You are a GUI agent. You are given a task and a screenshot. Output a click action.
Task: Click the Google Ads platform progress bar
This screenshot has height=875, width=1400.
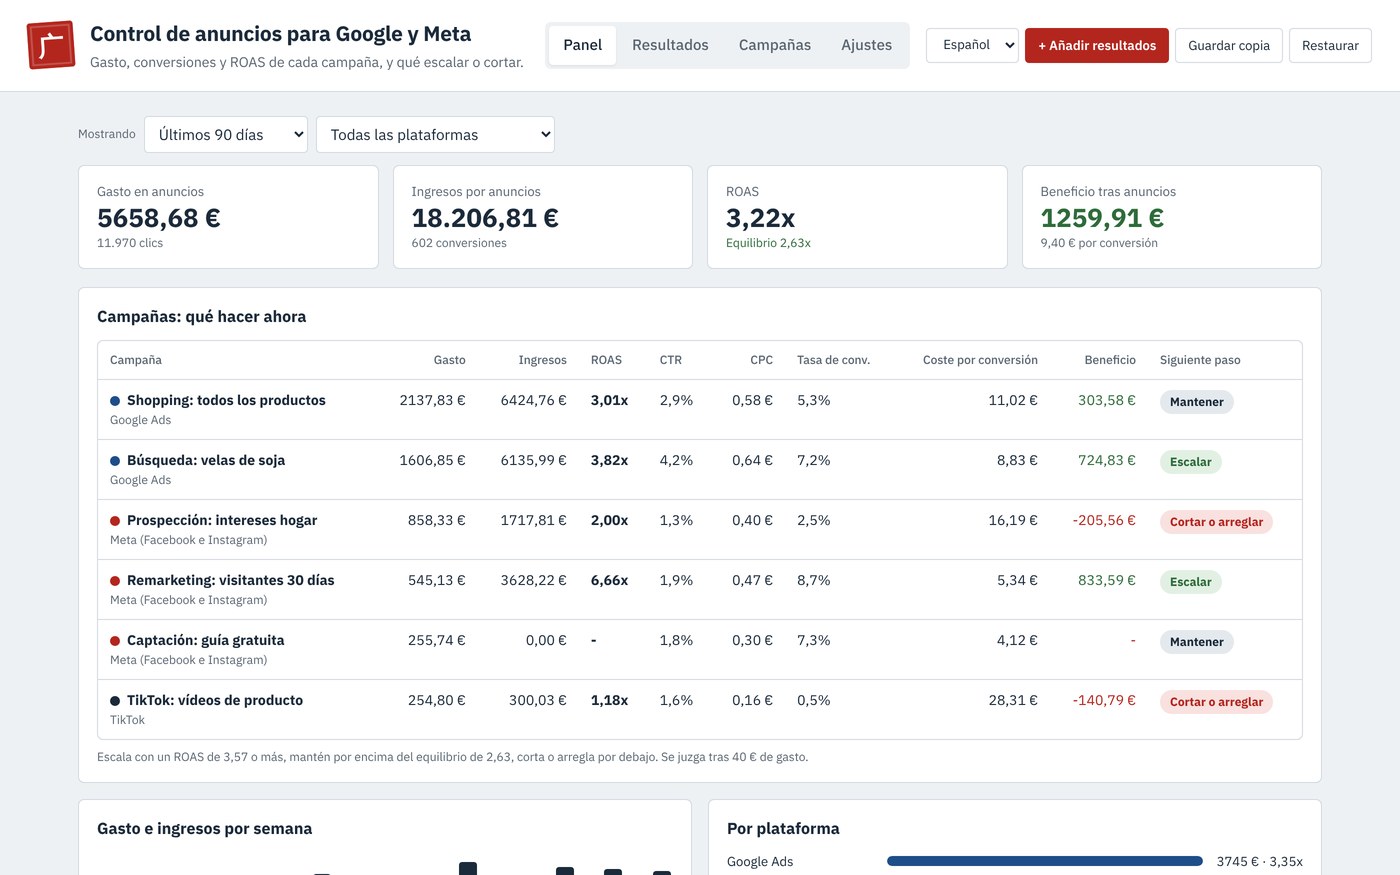coord(1045,861)
